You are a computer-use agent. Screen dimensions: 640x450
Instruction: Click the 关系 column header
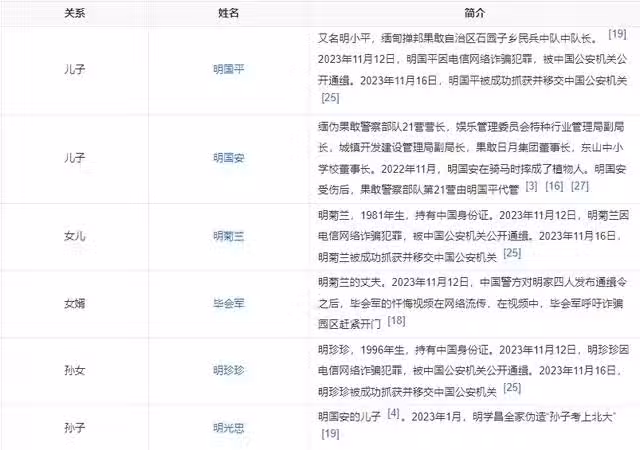(74, 13)
